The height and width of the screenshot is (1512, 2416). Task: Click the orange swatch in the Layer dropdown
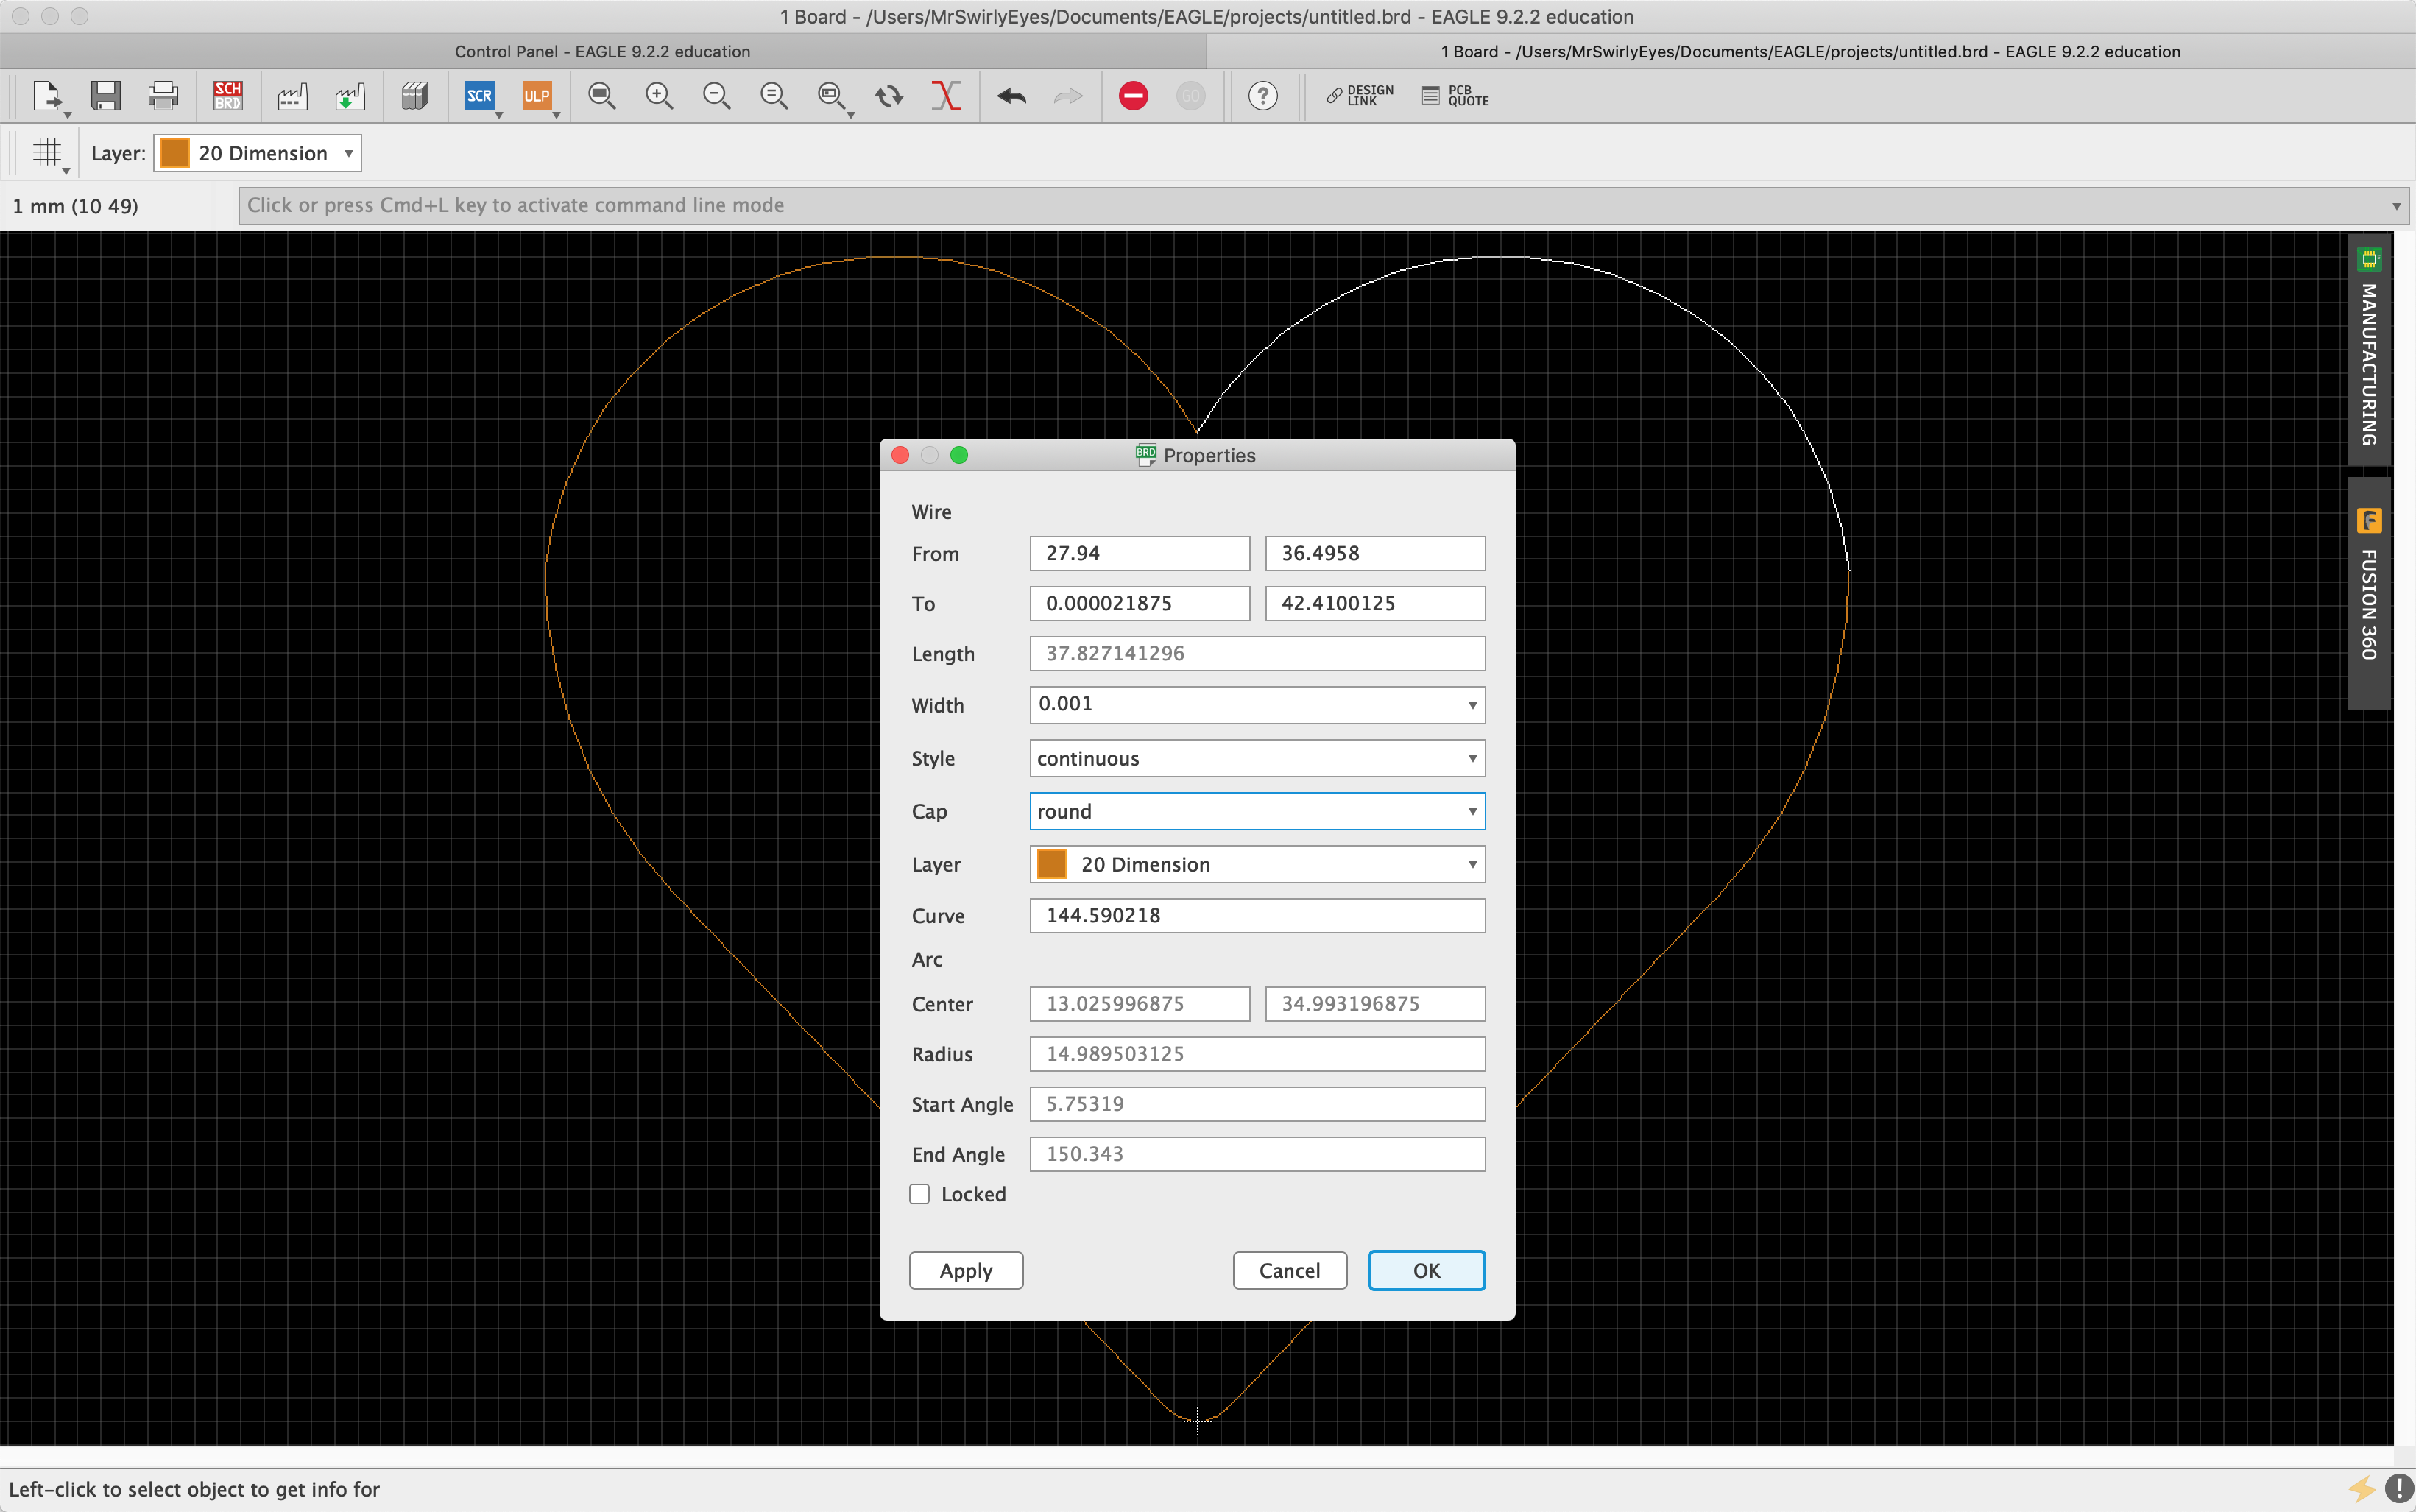pyautogui.click(x=1051, y=864)
